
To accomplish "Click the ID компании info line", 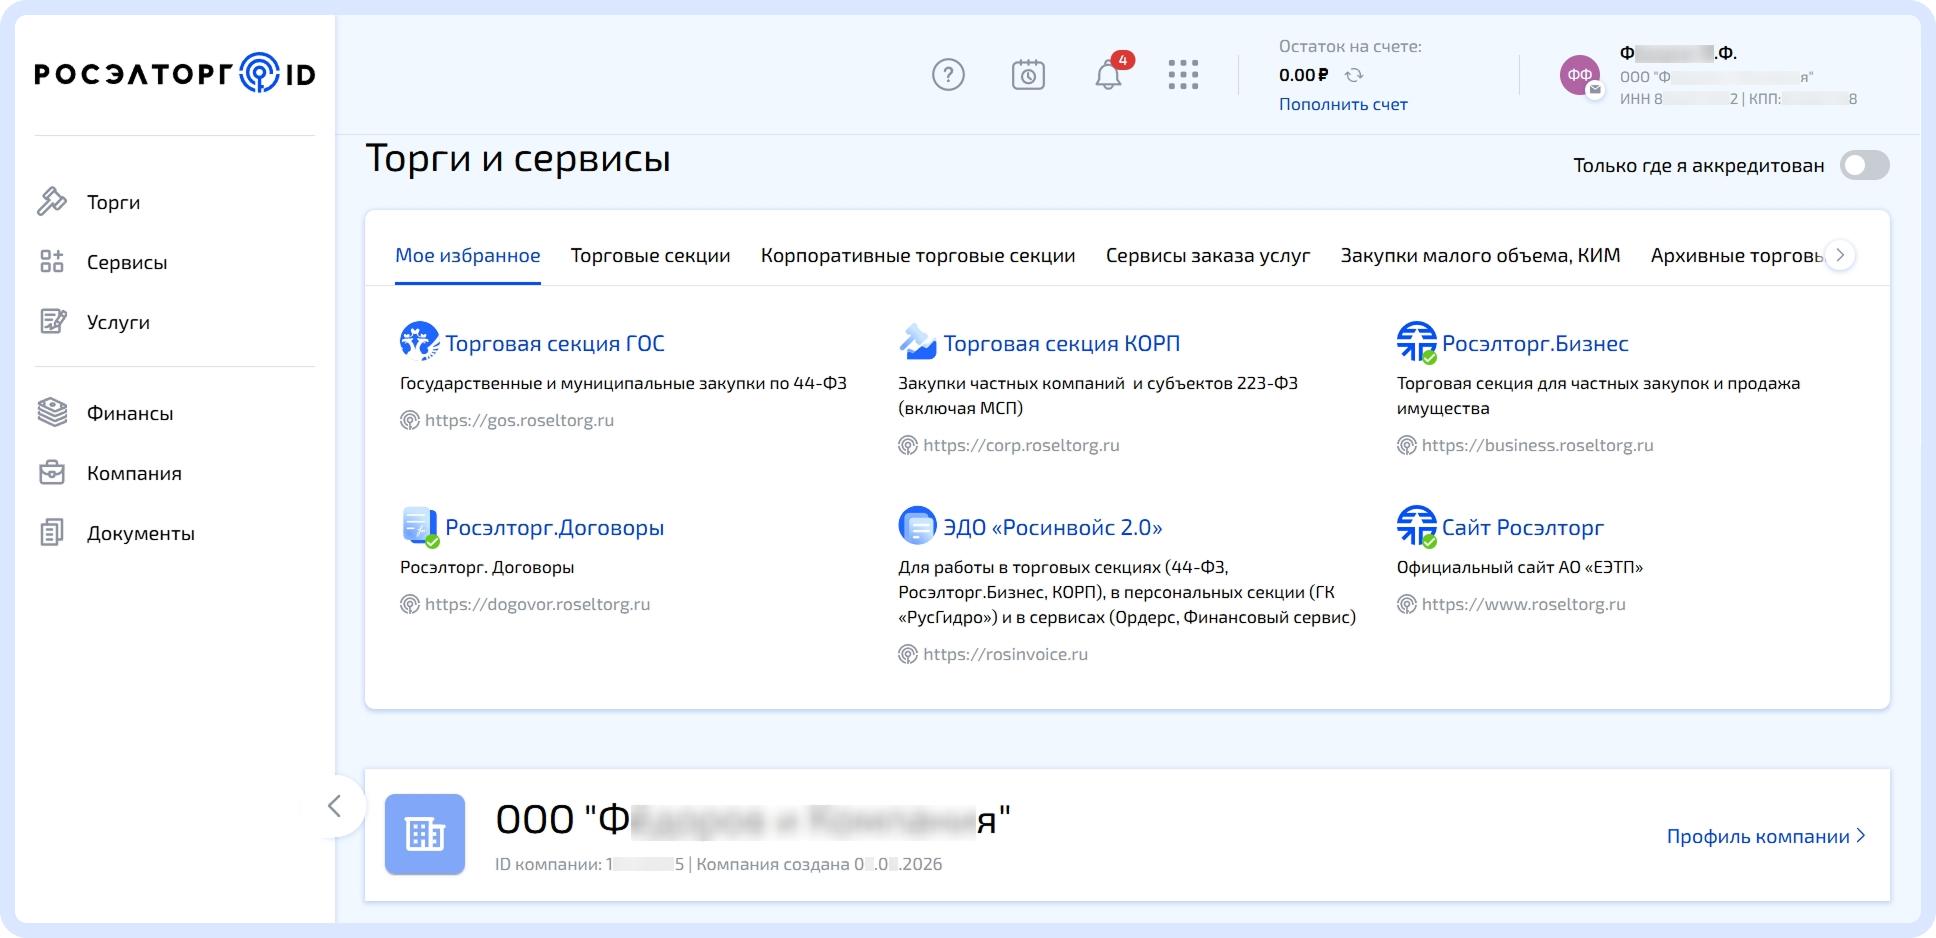I will [x=719, y=864].
